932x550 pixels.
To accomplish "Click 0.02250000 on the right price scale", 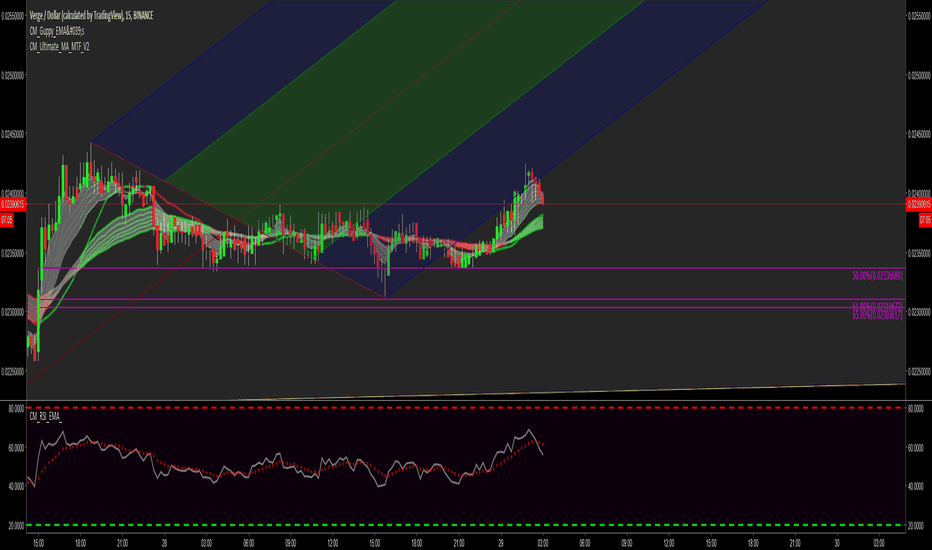I will tap(920, 372).
